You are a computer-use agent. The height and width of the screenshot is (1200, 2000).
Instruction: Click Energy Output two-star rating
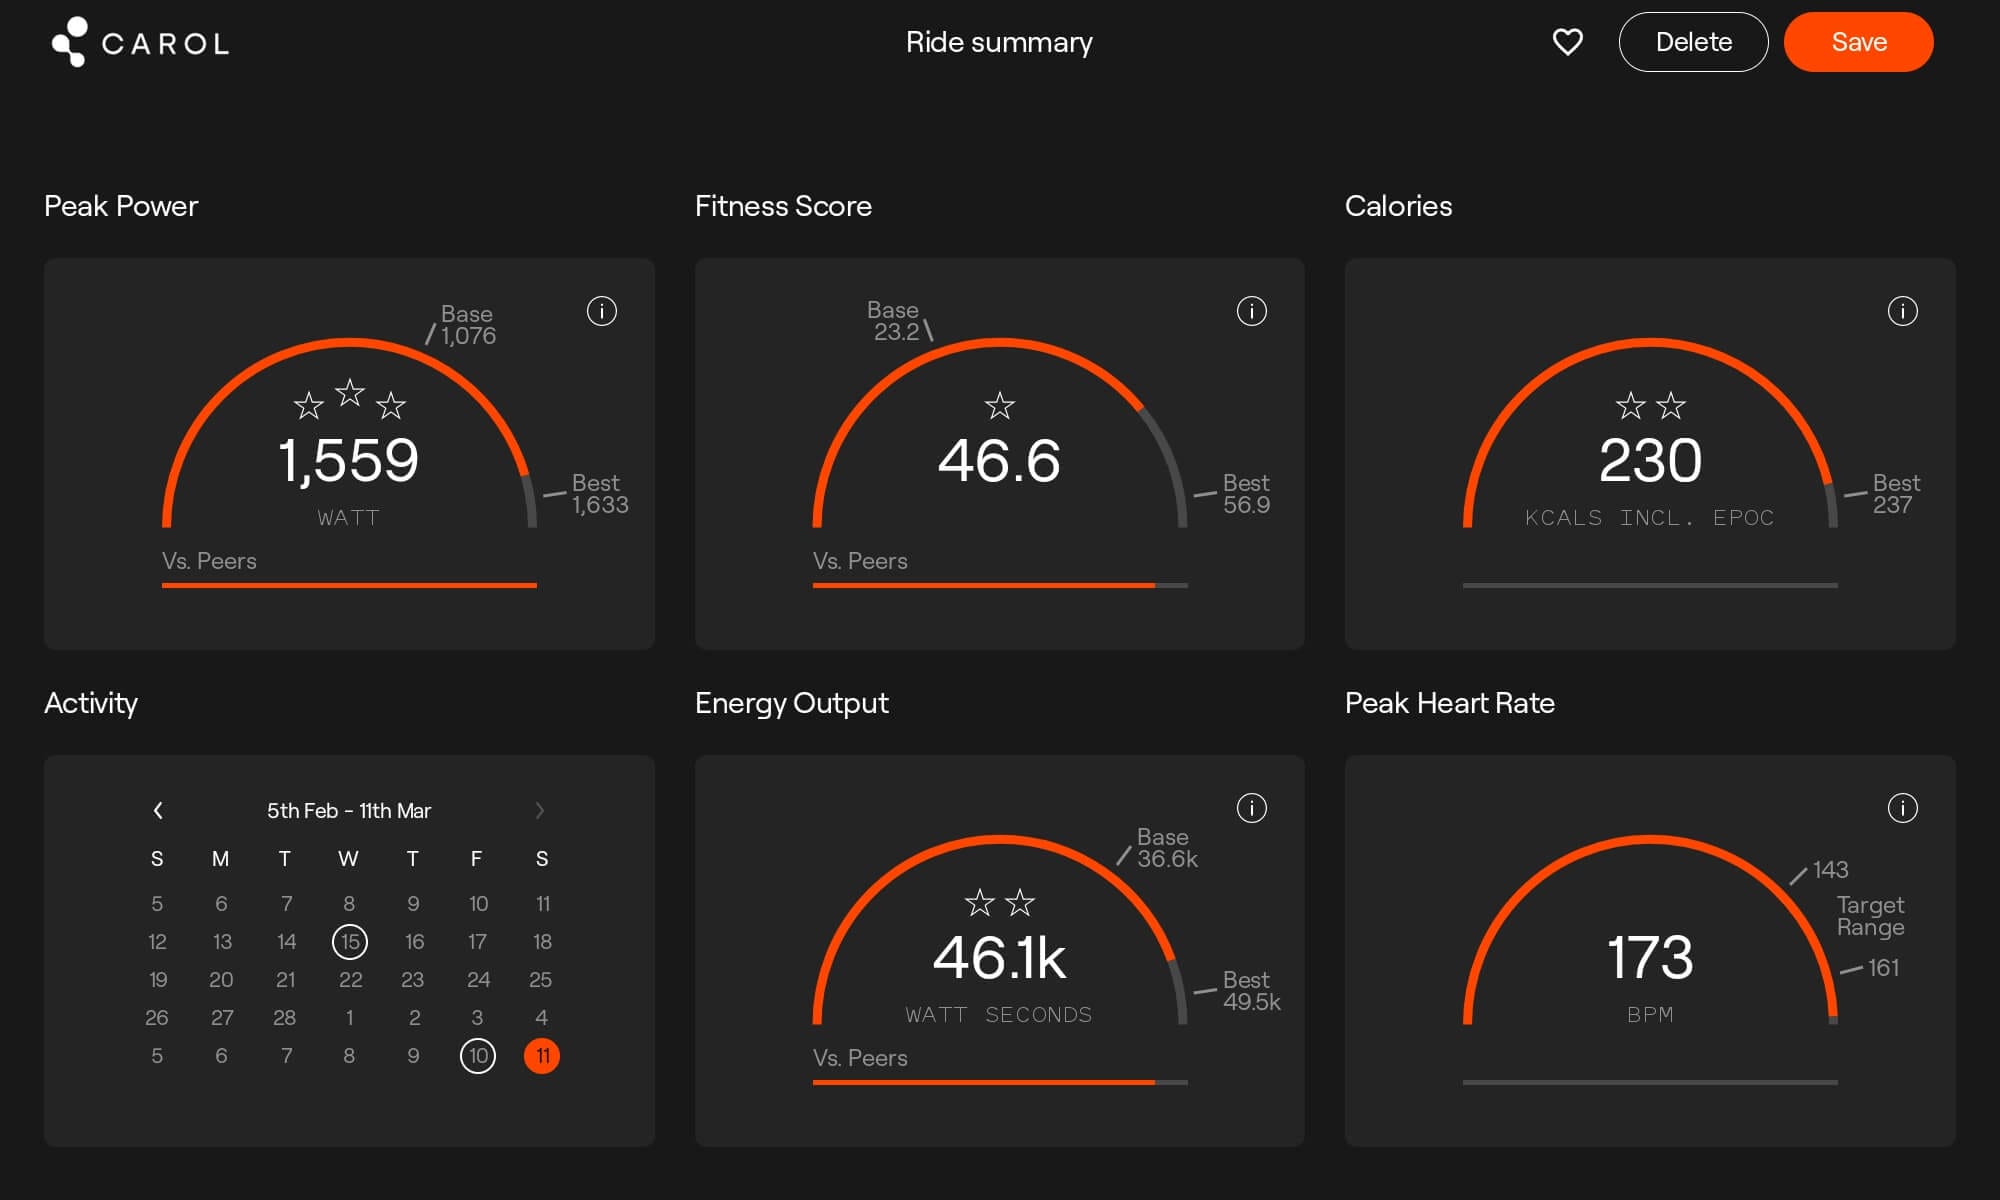(999, 903)
